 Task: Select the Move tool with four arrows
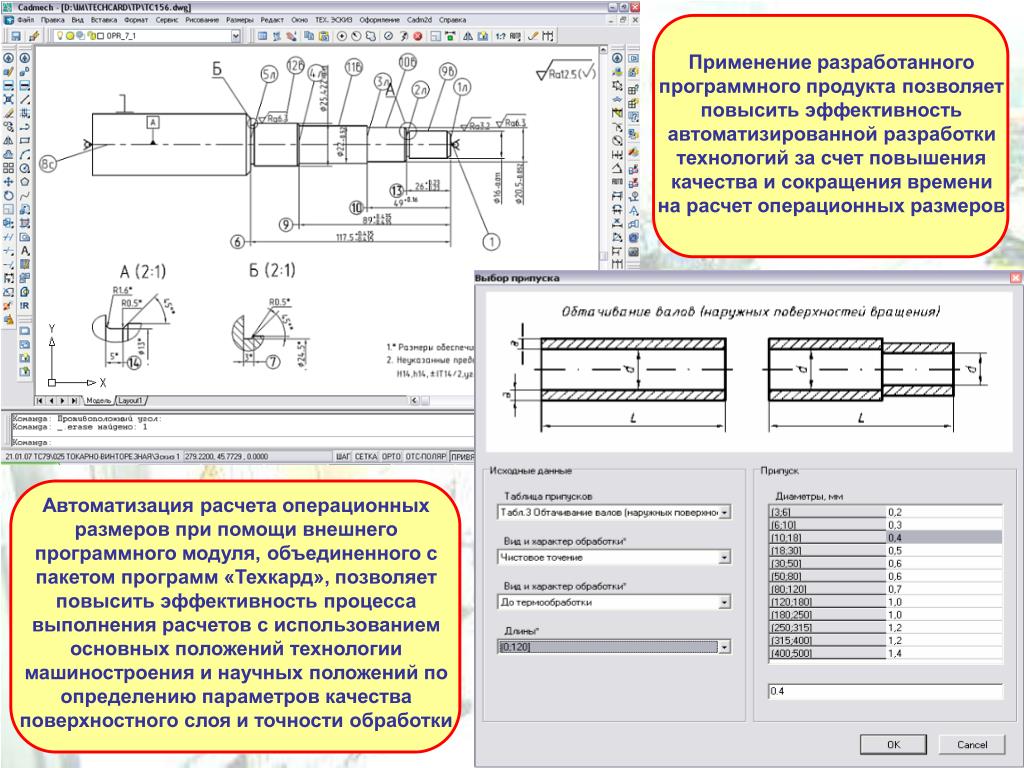[x=8, y=182]
